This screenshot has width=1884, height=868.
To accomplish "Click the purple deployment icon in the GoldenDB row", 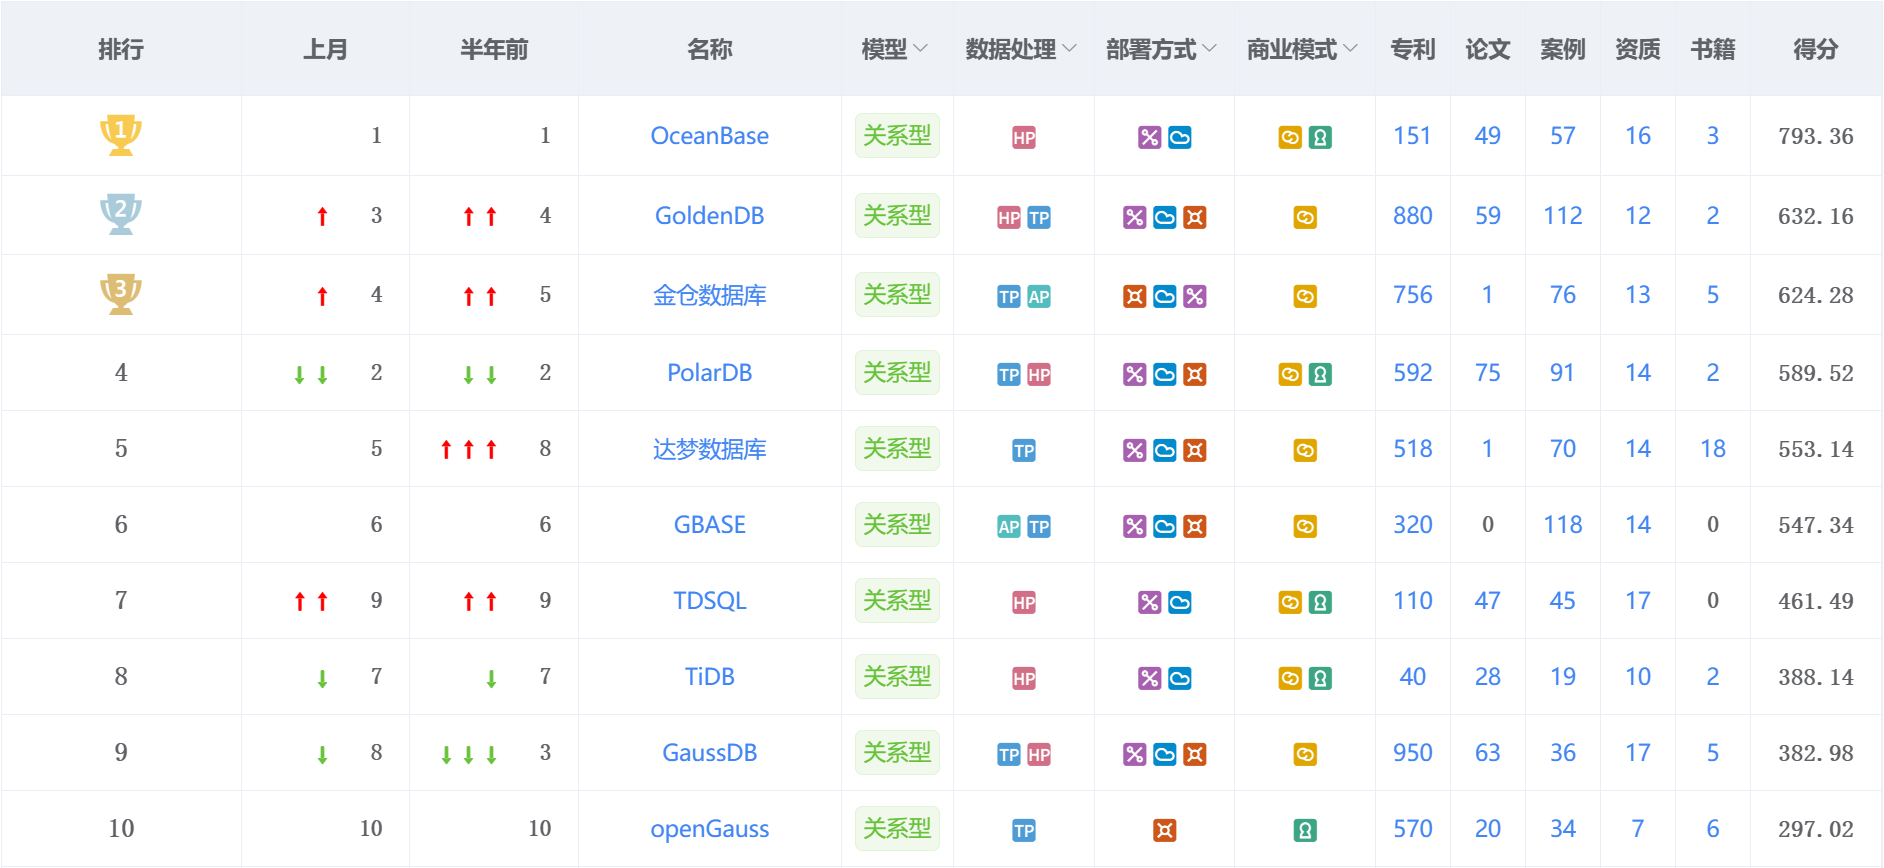I will point(1134,218).
